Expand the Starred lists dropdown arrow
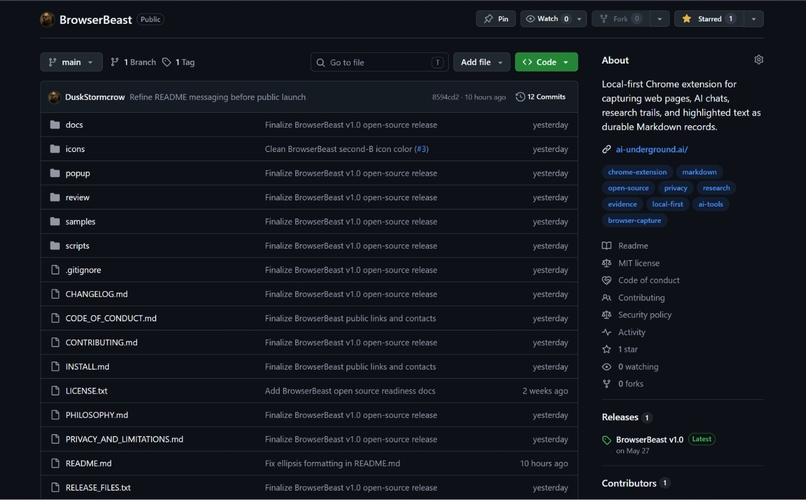 click(754, 19)
